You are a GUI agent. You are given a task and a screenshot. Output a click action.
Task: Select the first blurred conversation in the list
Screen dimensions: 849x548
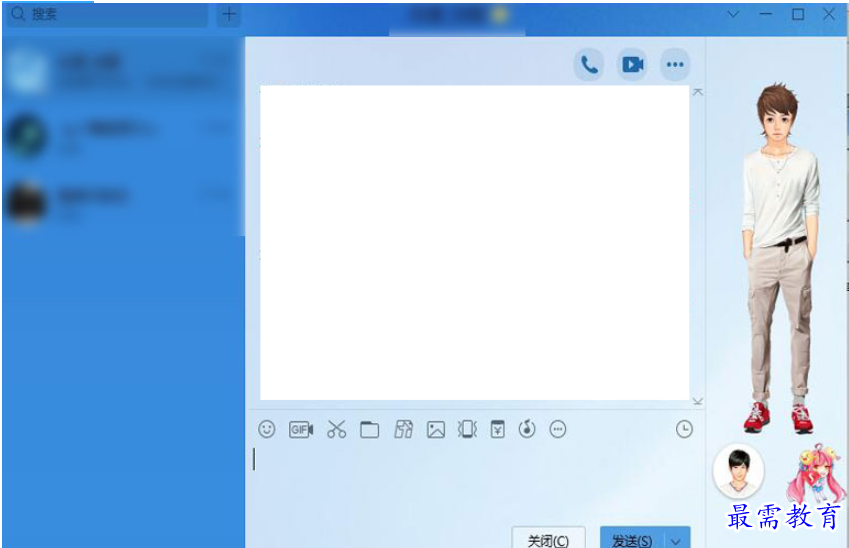(123, 70)
